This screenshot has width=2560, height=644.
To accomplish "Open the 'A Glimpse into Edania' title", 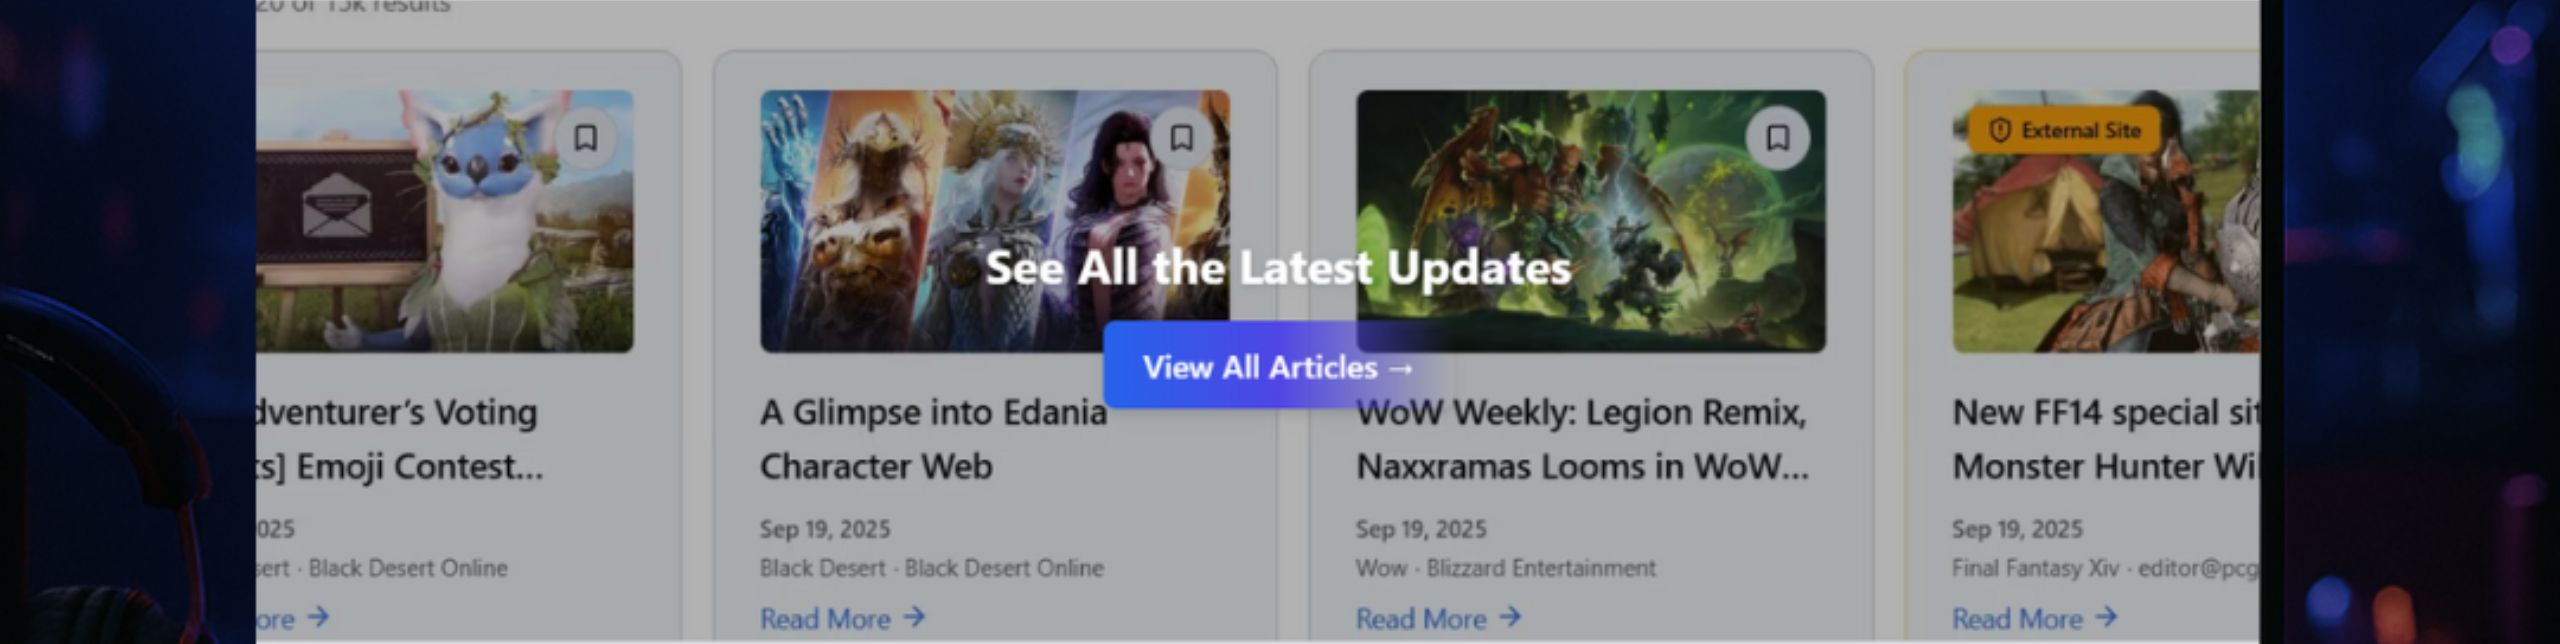I will coord(933,439).
